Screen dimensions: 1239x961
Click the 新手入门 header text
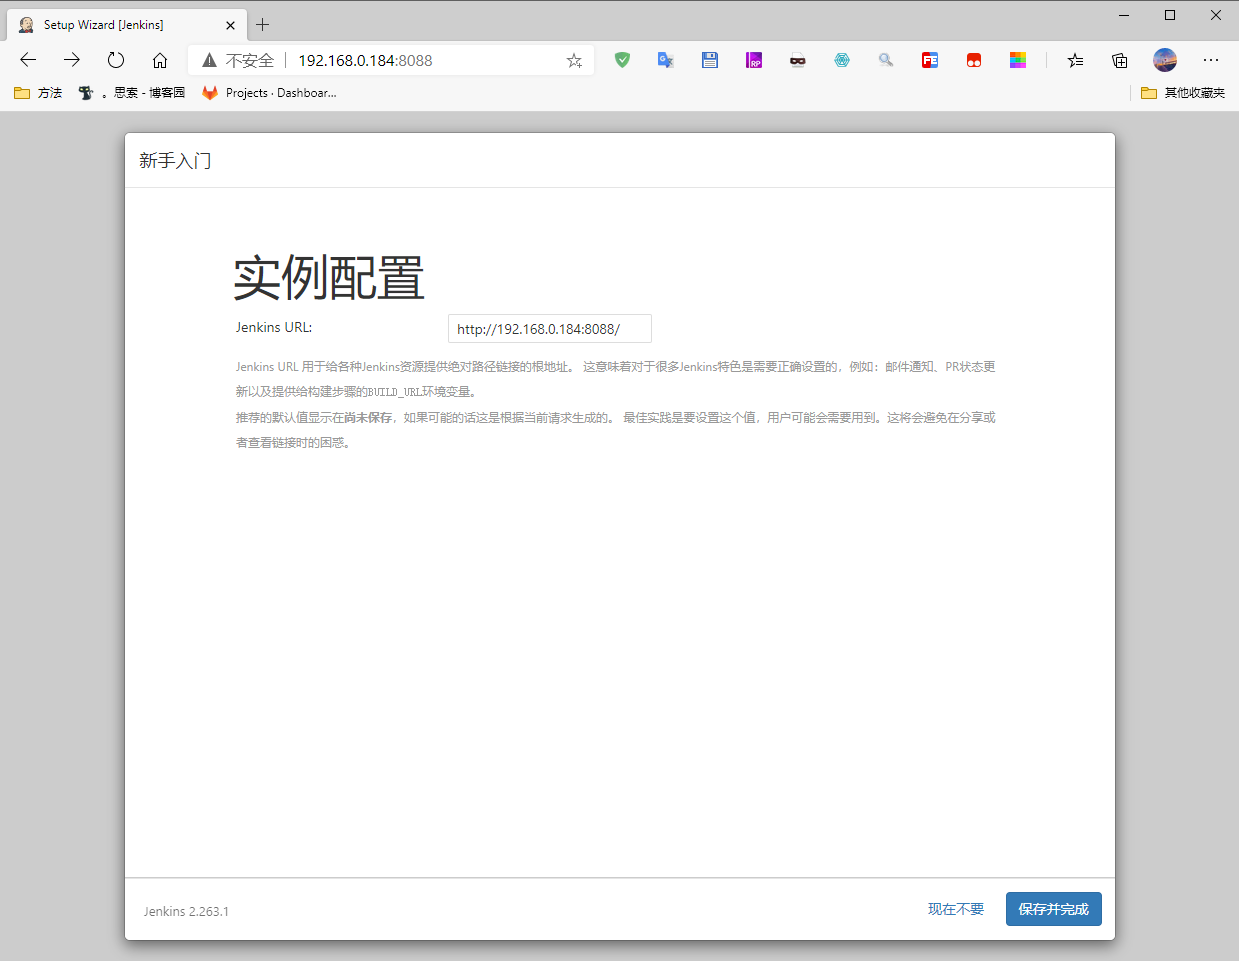tap(175, 161)
